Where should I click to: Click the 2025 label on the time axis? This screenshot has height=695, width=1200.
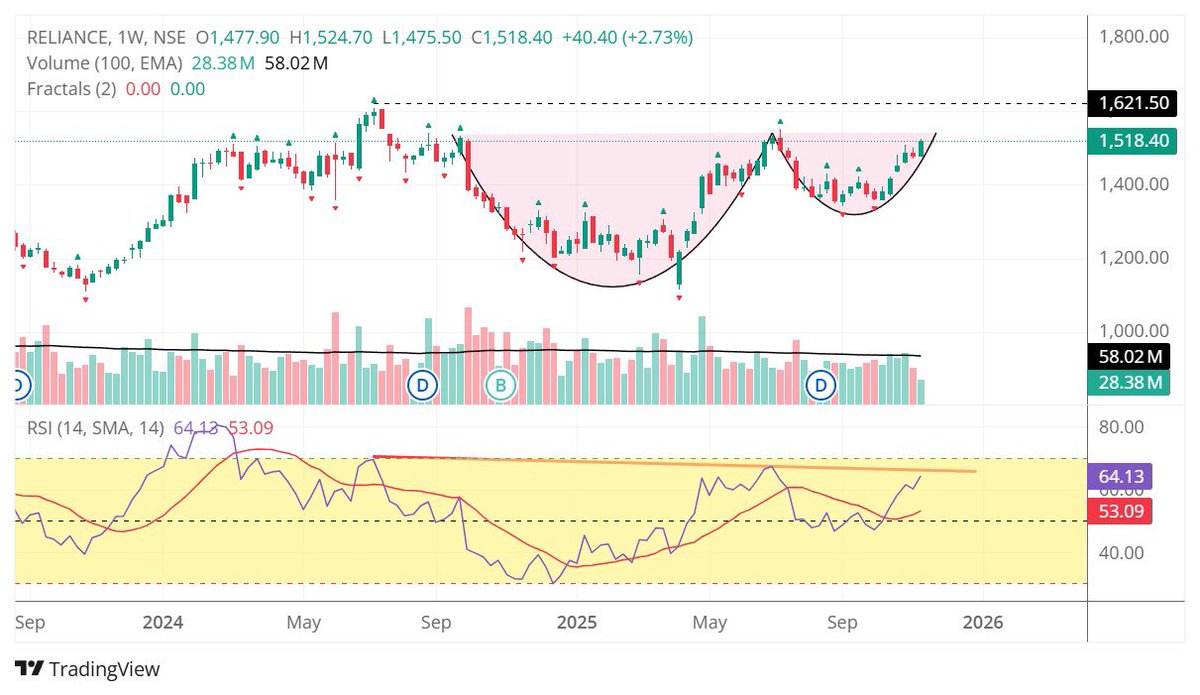tap(577, 623)
